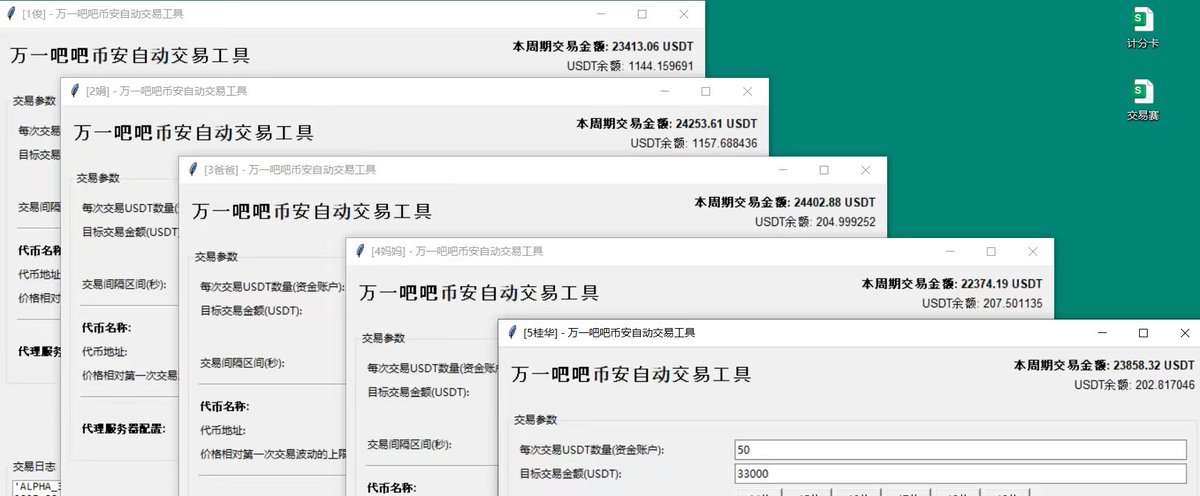This screenshot has height=496, width=1200.
Task: Maximize the [4妈妈] window
Action: tap(991, 251)
